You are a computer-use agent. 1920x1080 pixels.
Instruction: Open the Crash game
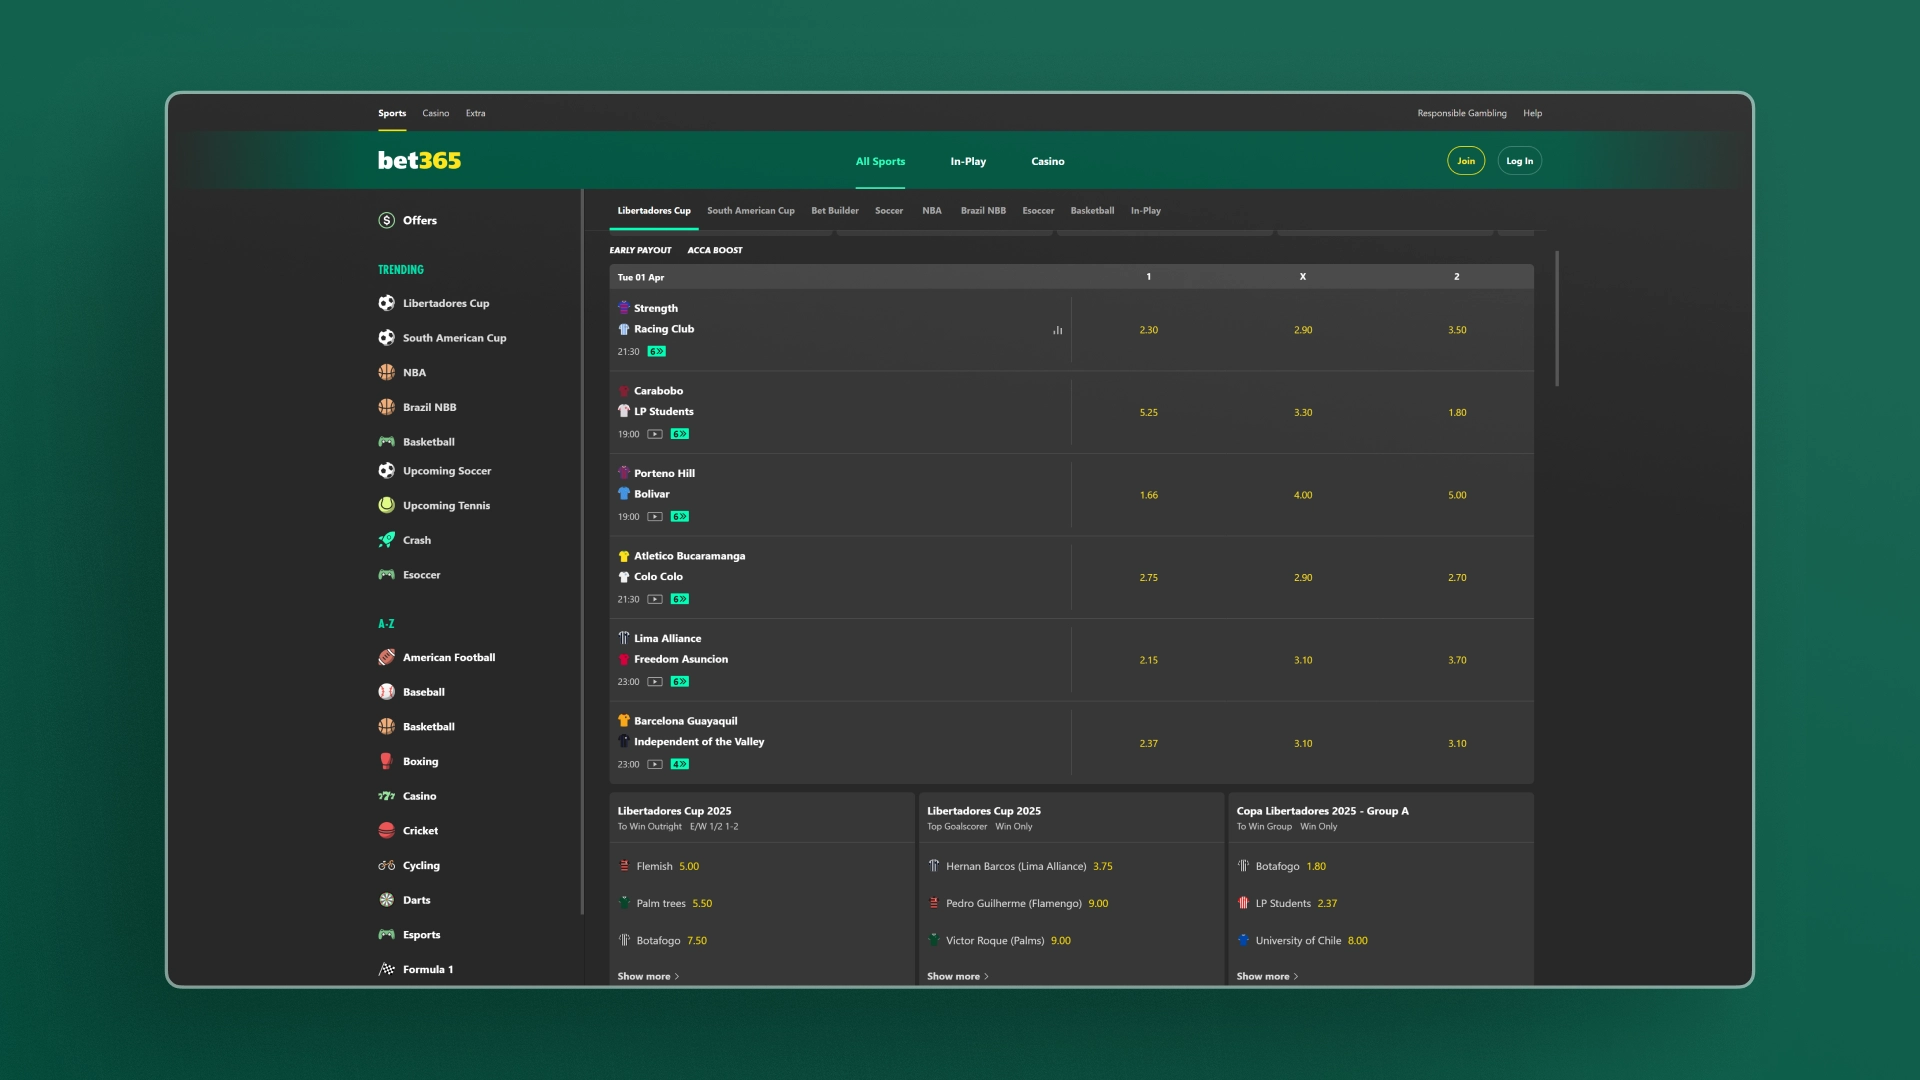point(416,540)
